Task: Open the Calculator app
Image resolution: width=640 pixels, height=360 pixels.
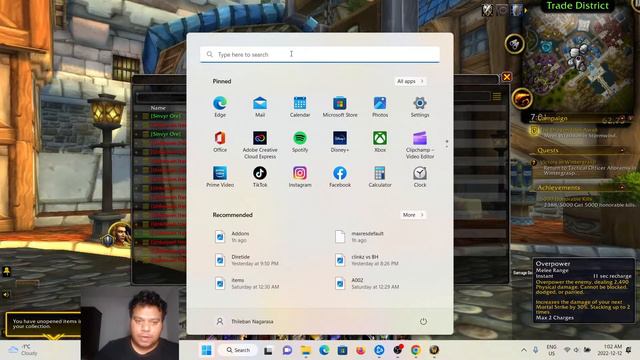Action: tap(380, 177)
